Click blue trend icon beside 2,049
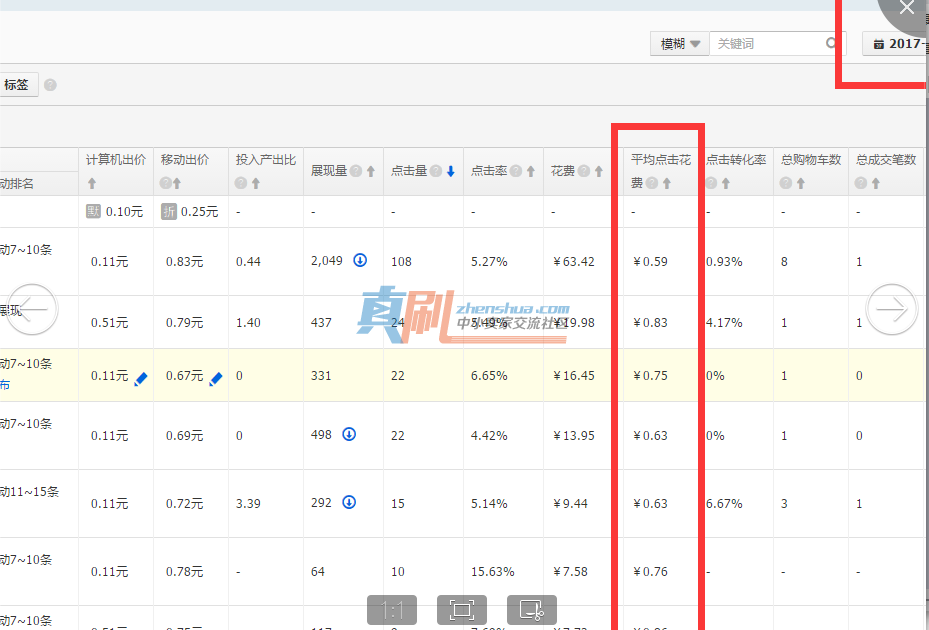 [x=360, y=260]
